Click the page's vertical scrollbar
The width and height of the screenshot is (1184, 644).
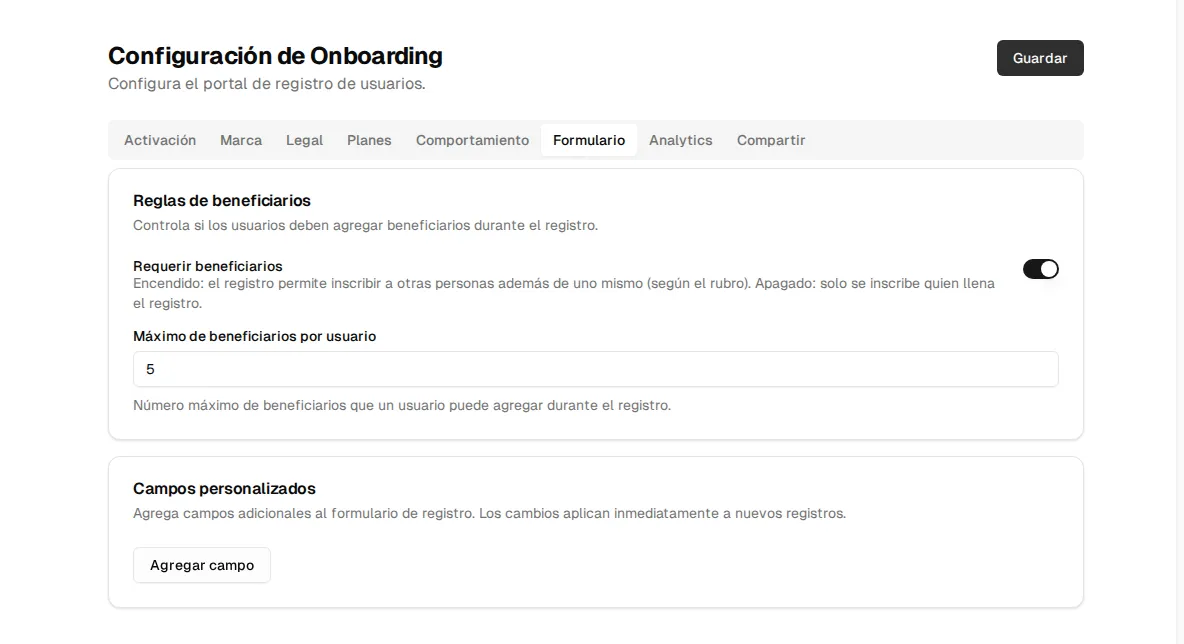click(1179, 322)
